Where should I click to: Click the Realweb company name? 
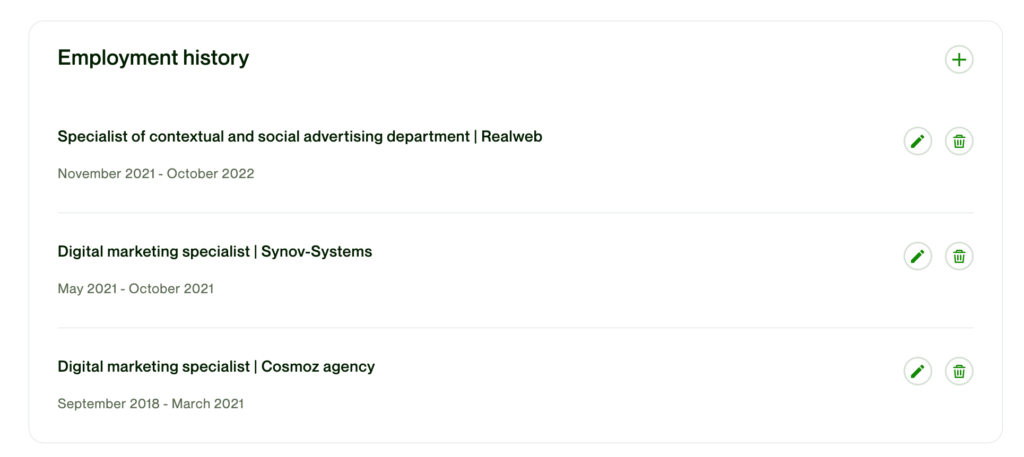(x=511, y=136)
